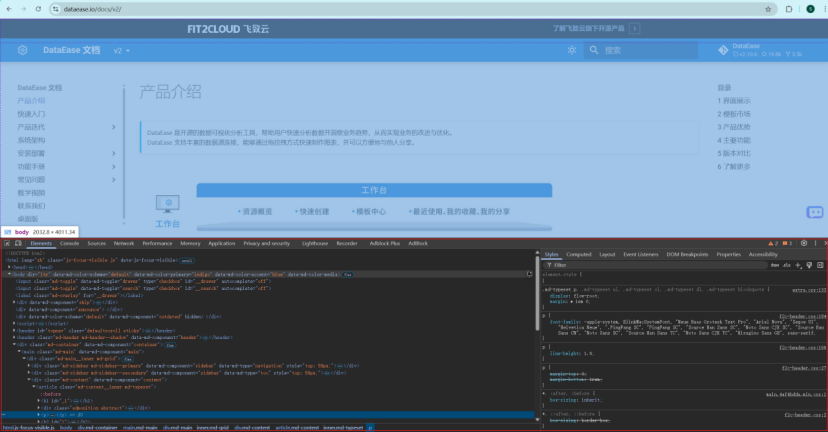Click site info icon in address bar
Screen dimensions: 828x432
(55, 9)
